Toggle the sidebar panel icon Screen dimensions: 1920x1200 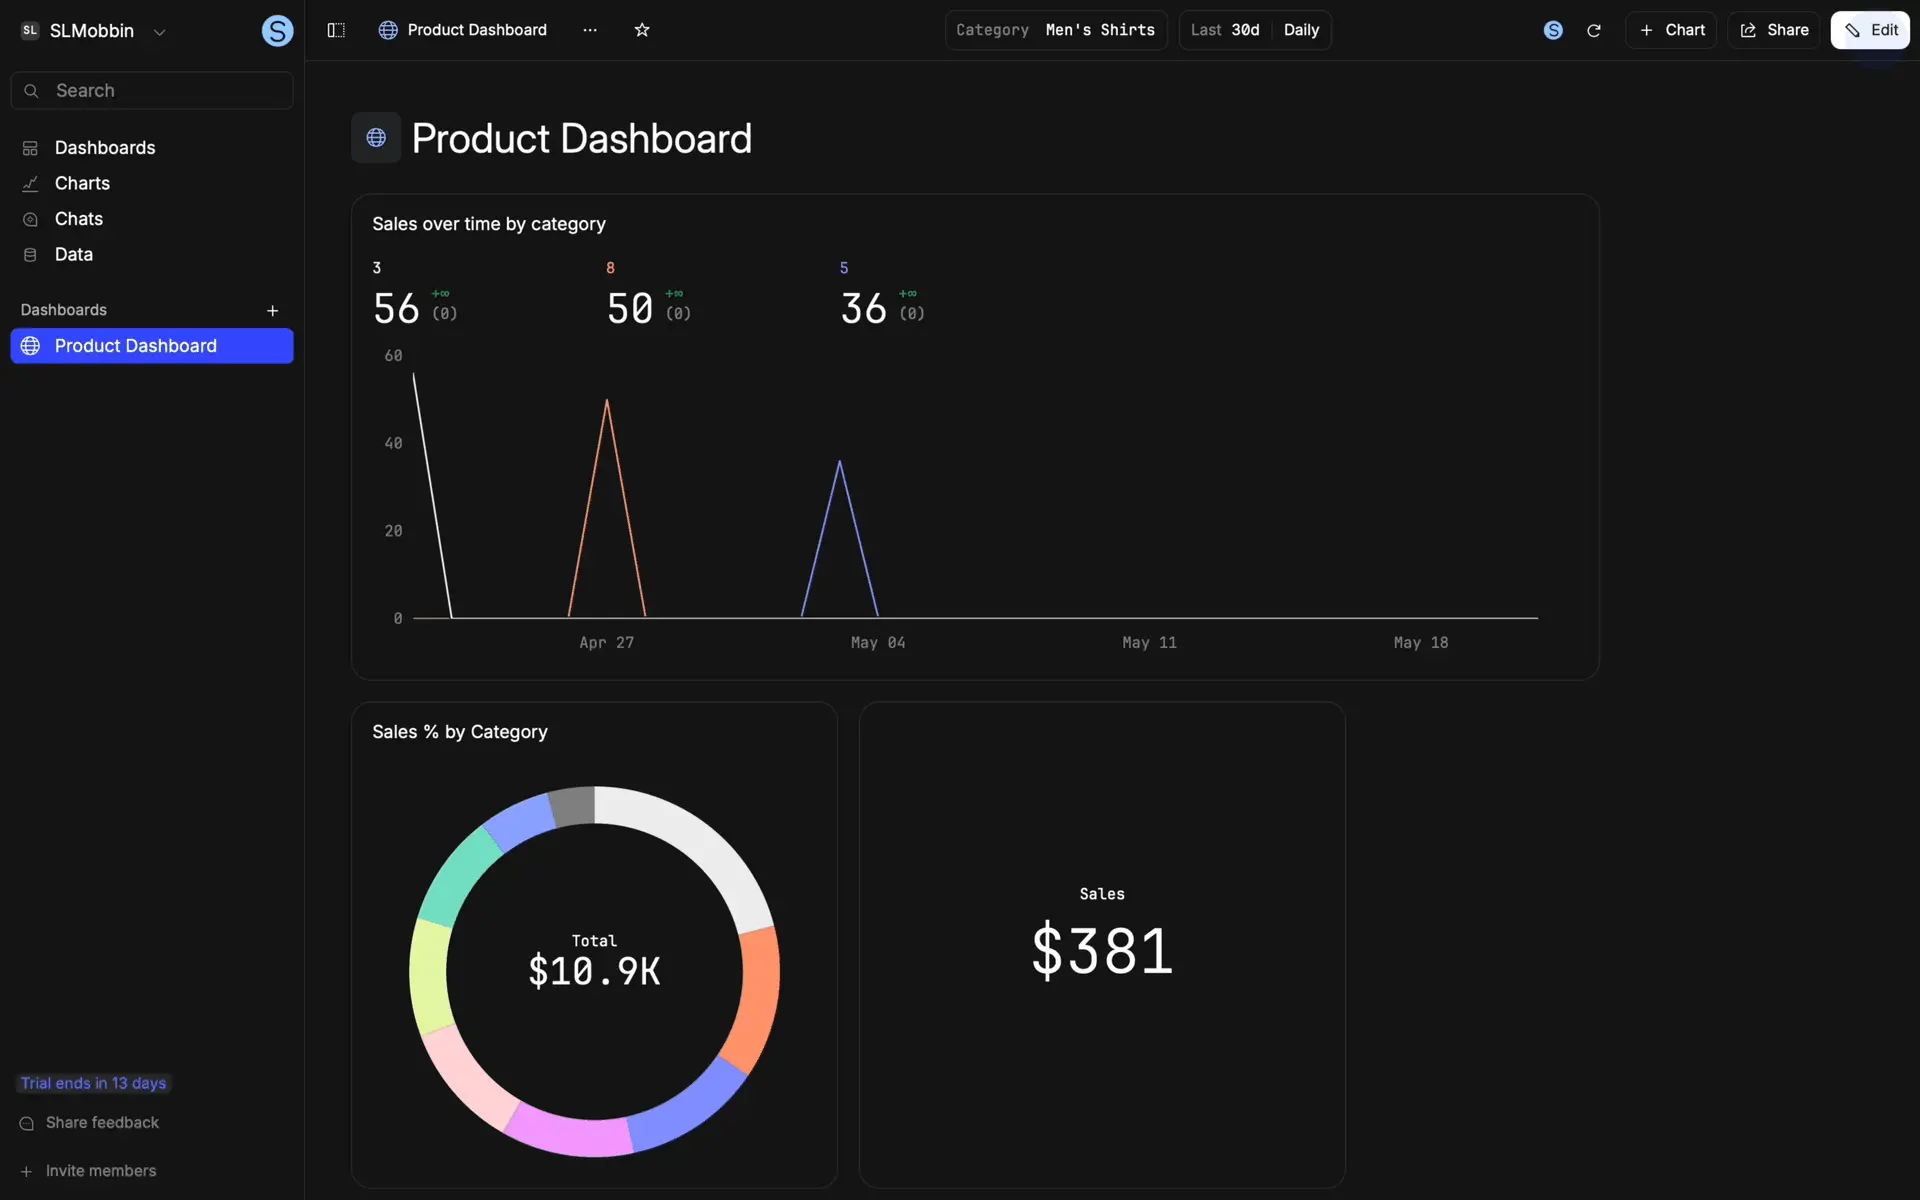click(336, 30)
